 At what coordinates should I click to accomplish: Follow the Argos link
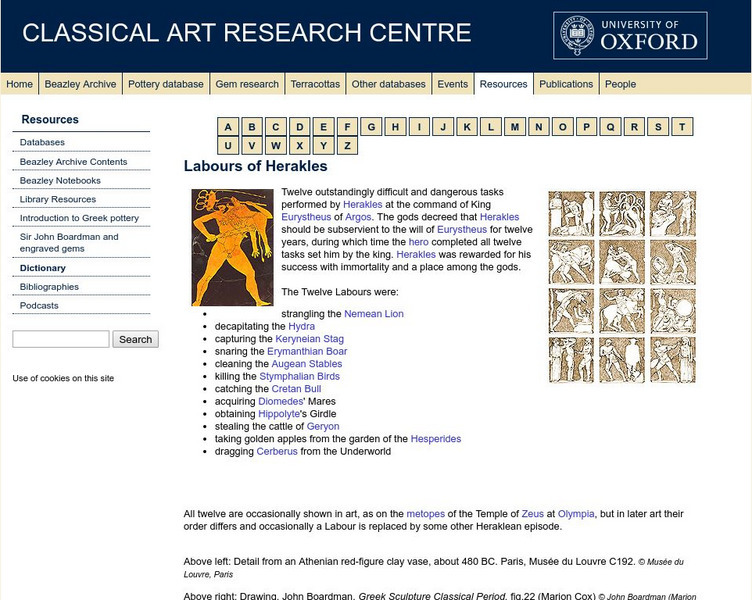click(x=358, y=217)
